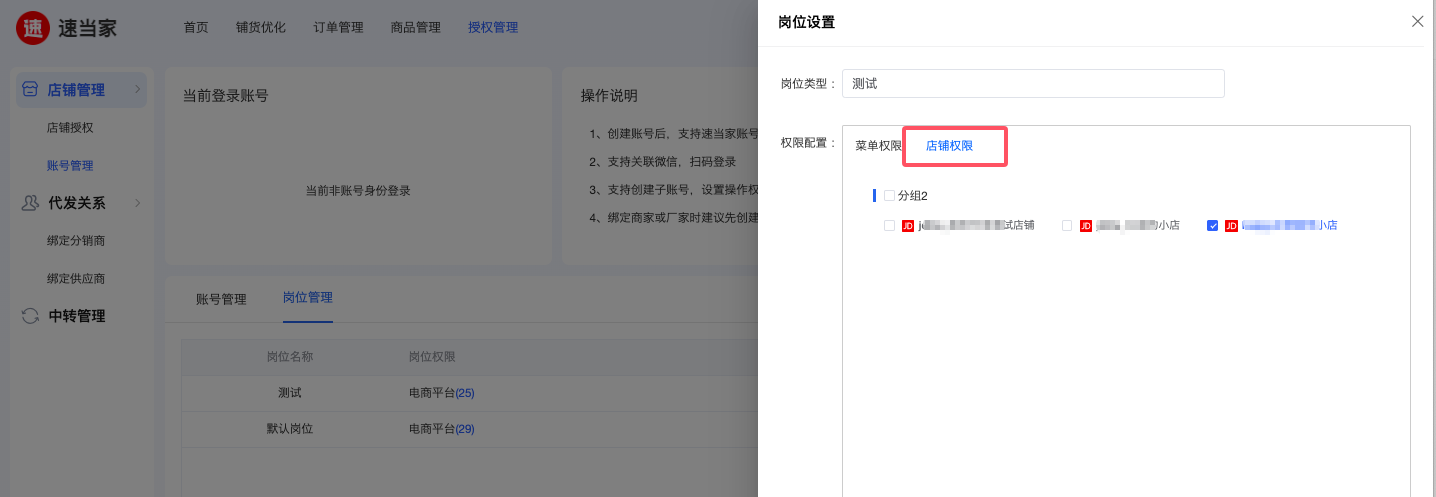Image resolution: width=1436 pixels, height=497 pixels.
Task: Close the 岗位设置 drawer with X
Action: (1417, 22)
